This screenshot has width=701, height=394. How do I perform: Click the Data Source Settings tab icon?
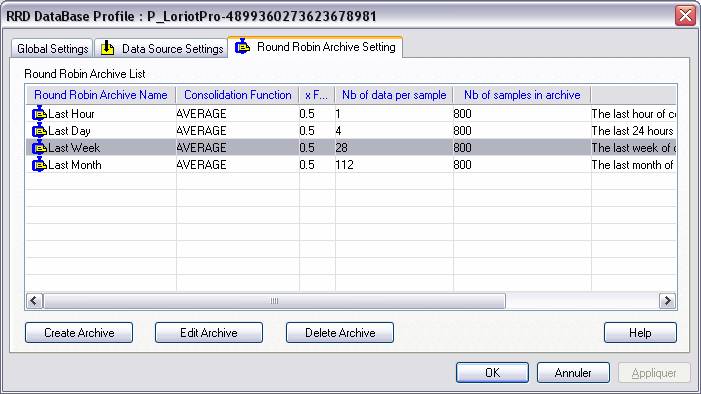[x=107, y=48]
